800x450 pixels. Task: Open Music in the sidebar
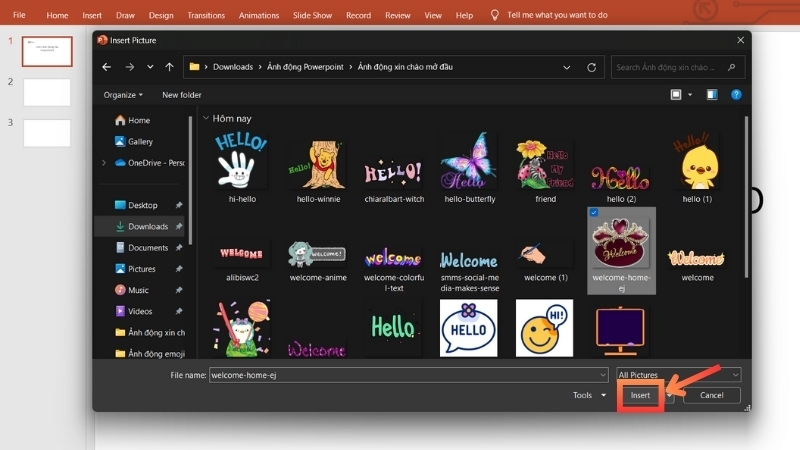click(132, 290)
